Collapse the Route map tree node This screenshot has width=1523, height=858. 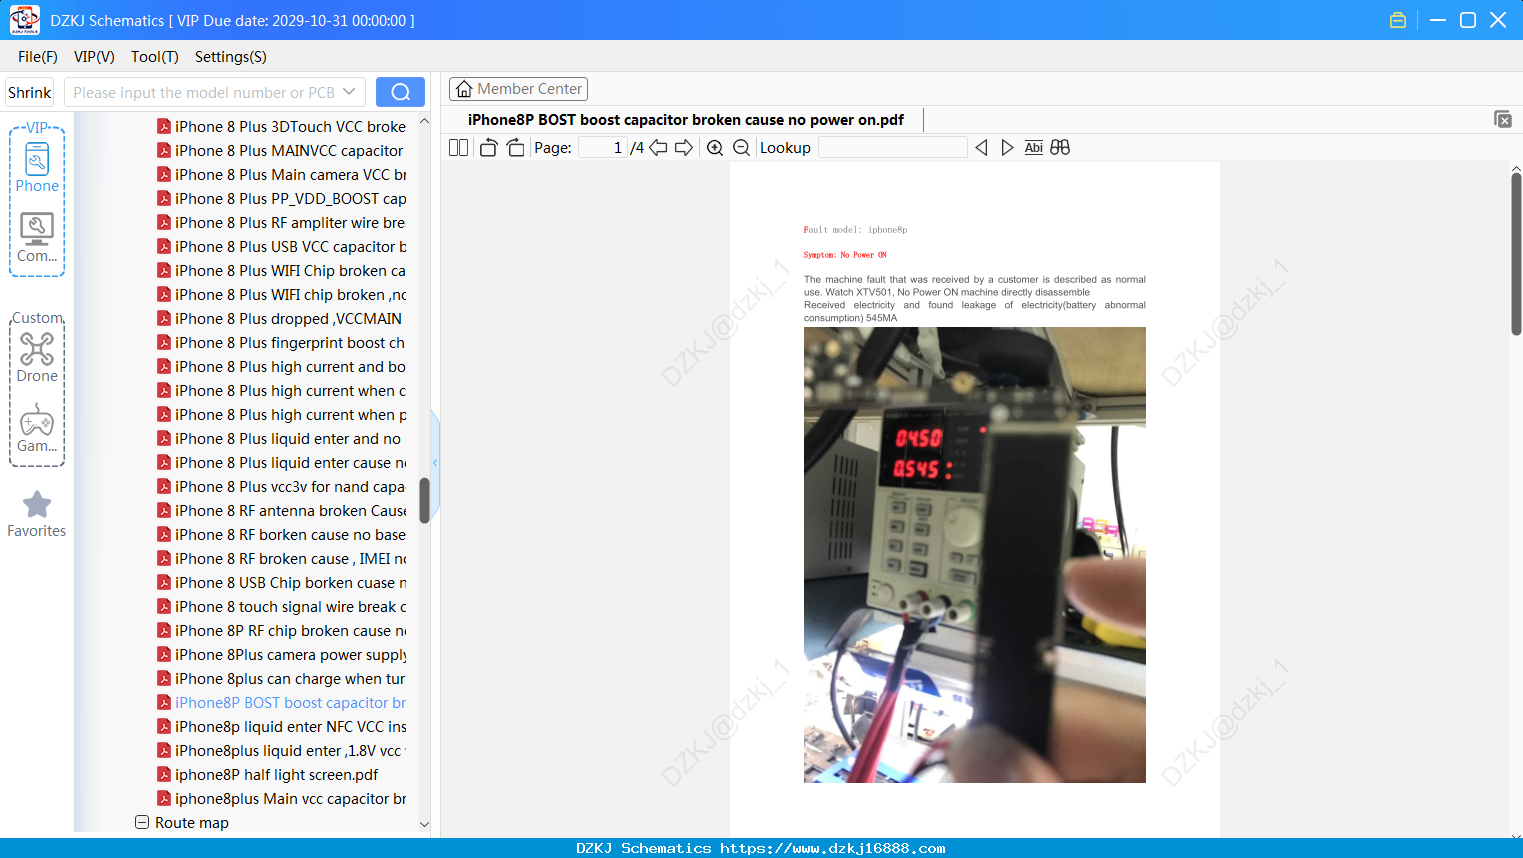tap(142, 822)
